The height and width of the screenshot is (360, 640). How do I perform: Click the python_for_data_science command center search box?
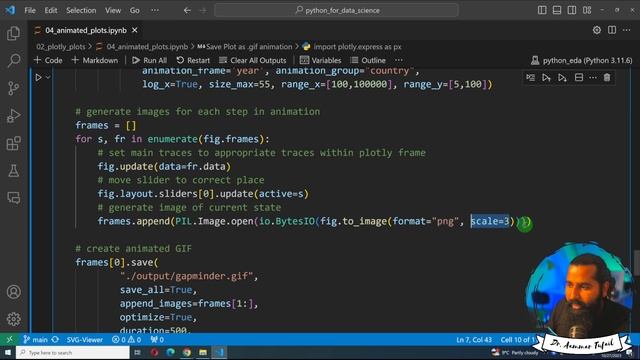click(336, 10)
